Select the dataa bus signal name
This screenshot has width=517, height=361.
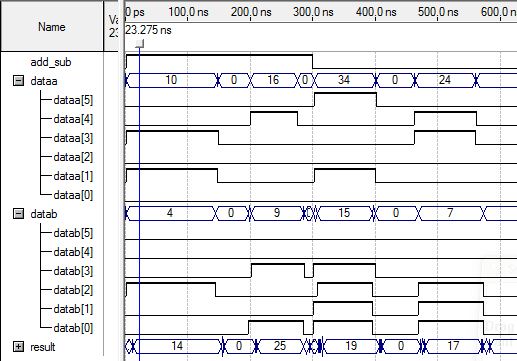[44, 81]
